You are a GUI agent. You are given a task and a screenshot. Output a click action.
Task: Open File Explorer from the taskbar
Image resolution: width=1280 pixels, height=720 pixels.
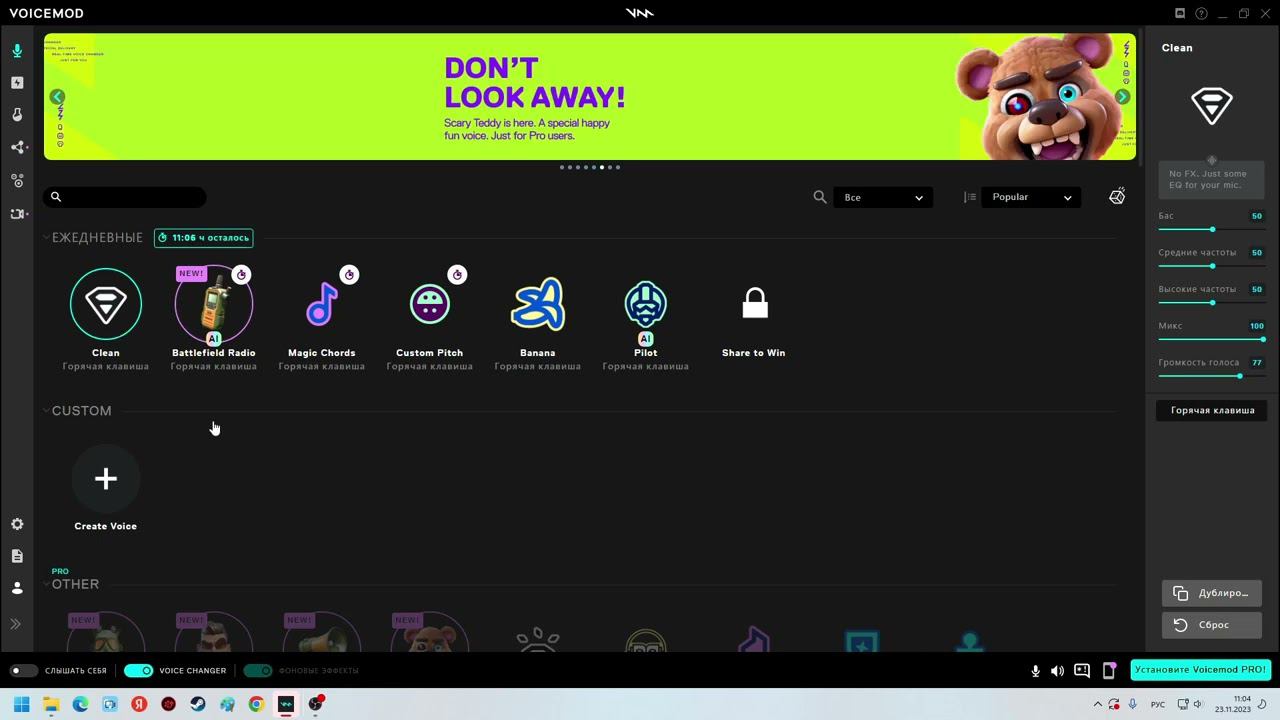click(51, 704)
